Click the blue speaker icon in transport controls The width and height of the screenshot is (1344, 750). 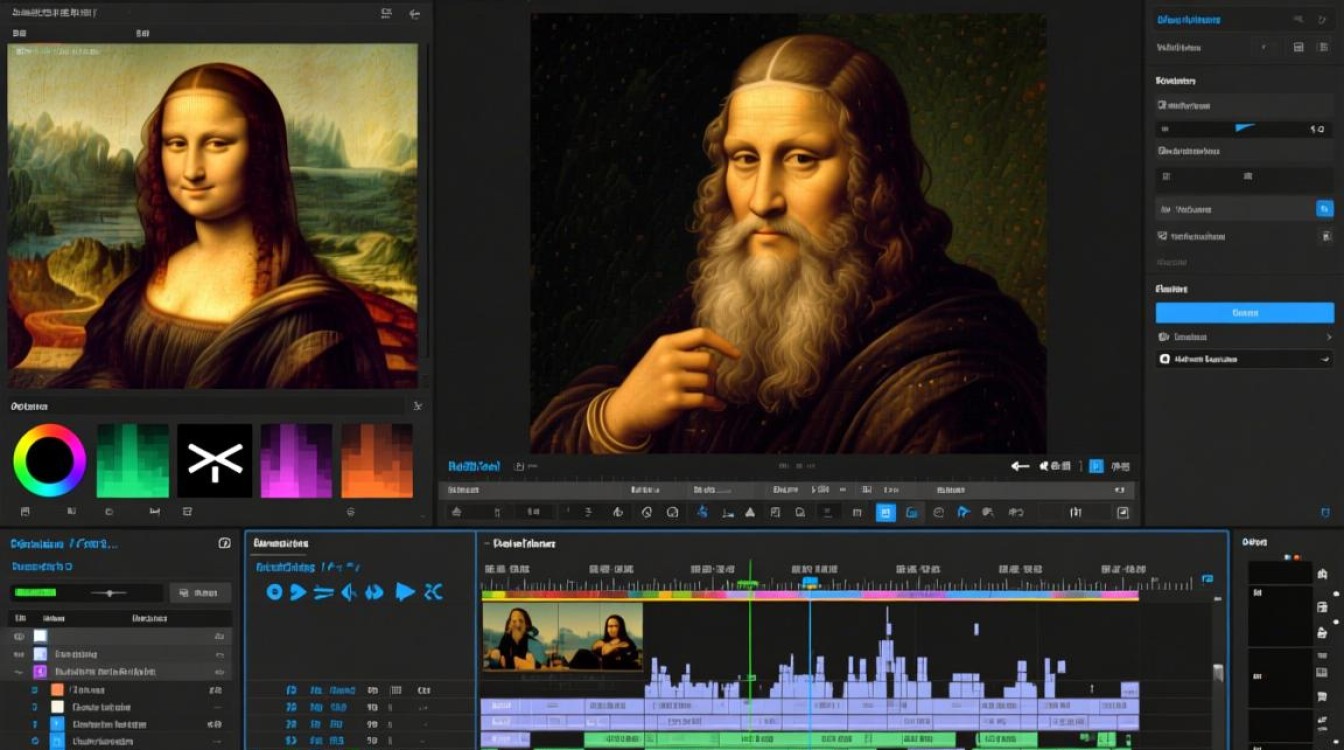pyautogui.click(x=349, y=592)
